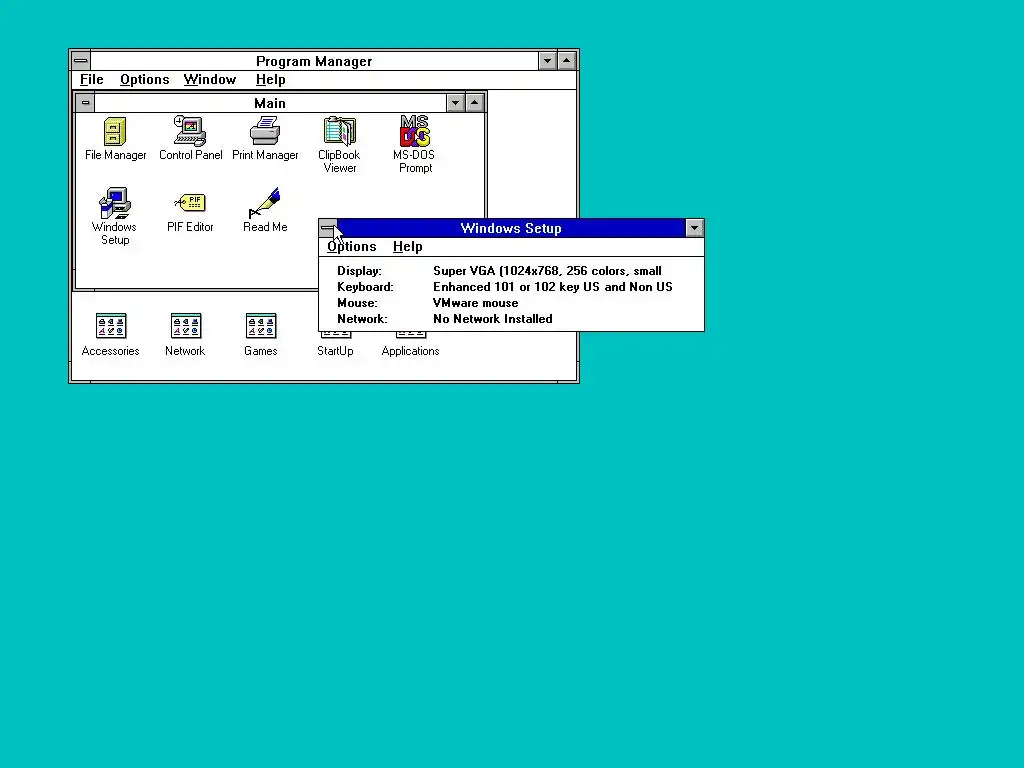The width and height of the screenshot is (1024, 768).
Task: Click the VMware mouse value
Action: coord(475,303)
